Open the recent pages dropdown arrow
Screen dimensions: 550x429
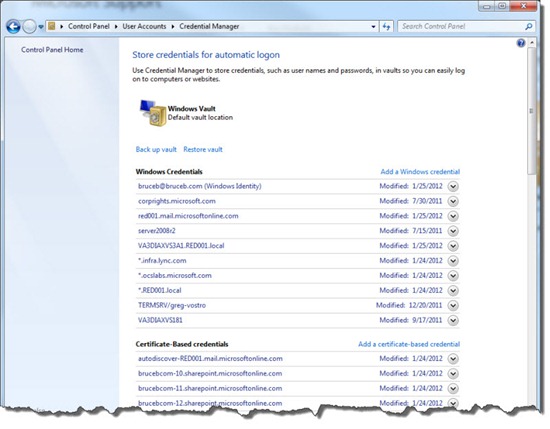coord(41,27)
